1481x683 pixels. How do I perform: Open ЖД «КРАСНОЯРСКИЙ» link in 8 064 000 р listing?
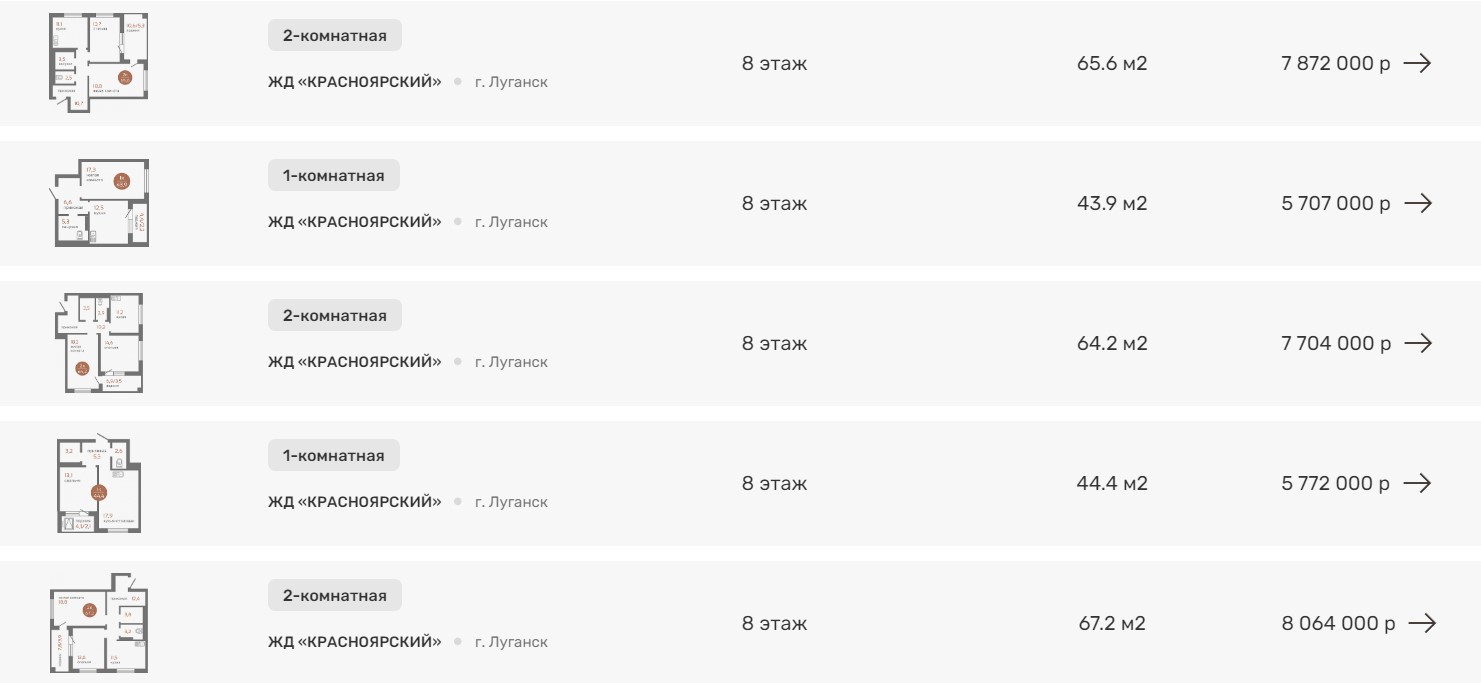click(354, 641)
